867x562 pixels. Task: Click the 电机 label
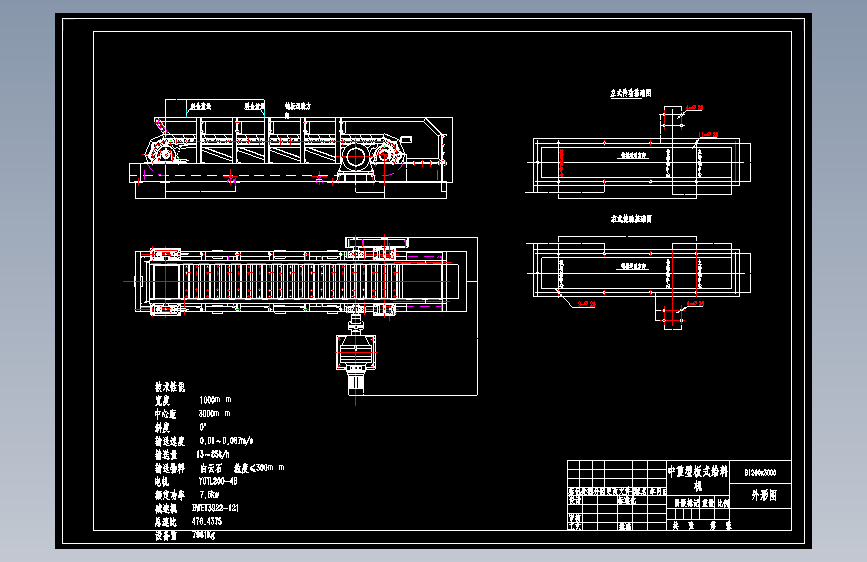click(x=161, y=482)
